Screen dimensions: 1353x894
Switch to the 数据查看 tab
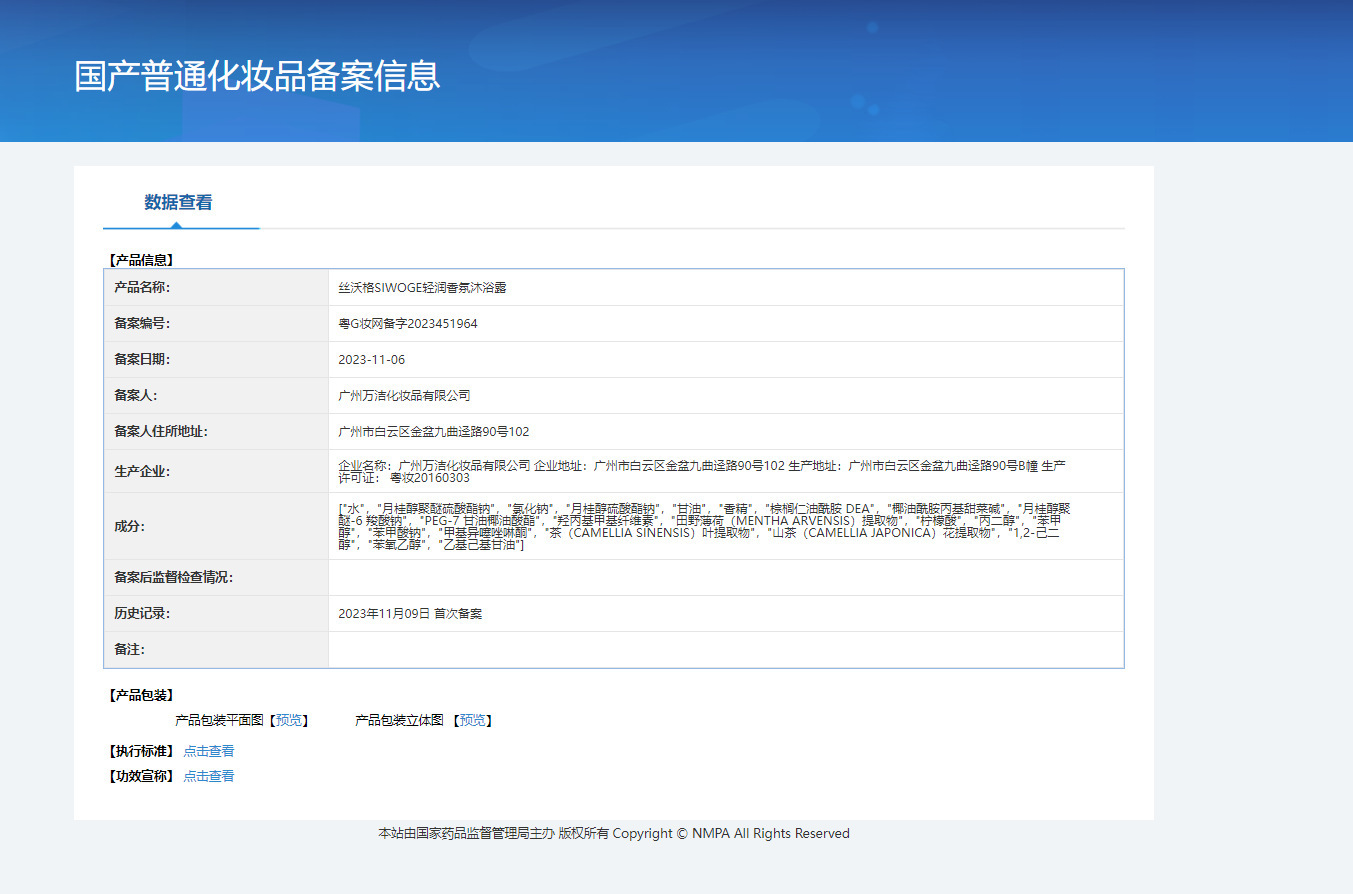[178, 202]
